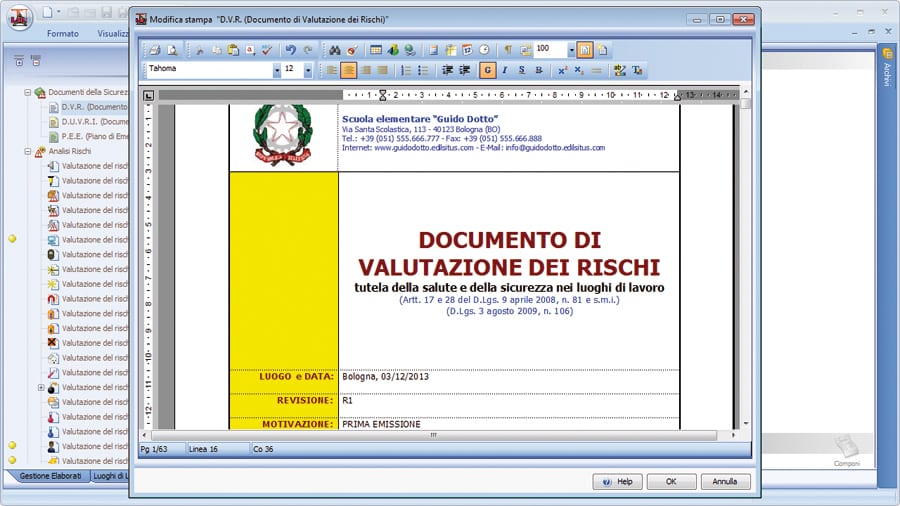
Task: Decrease indent with the outdent icon
Action: pyautogui.click(x=448, y=71)
